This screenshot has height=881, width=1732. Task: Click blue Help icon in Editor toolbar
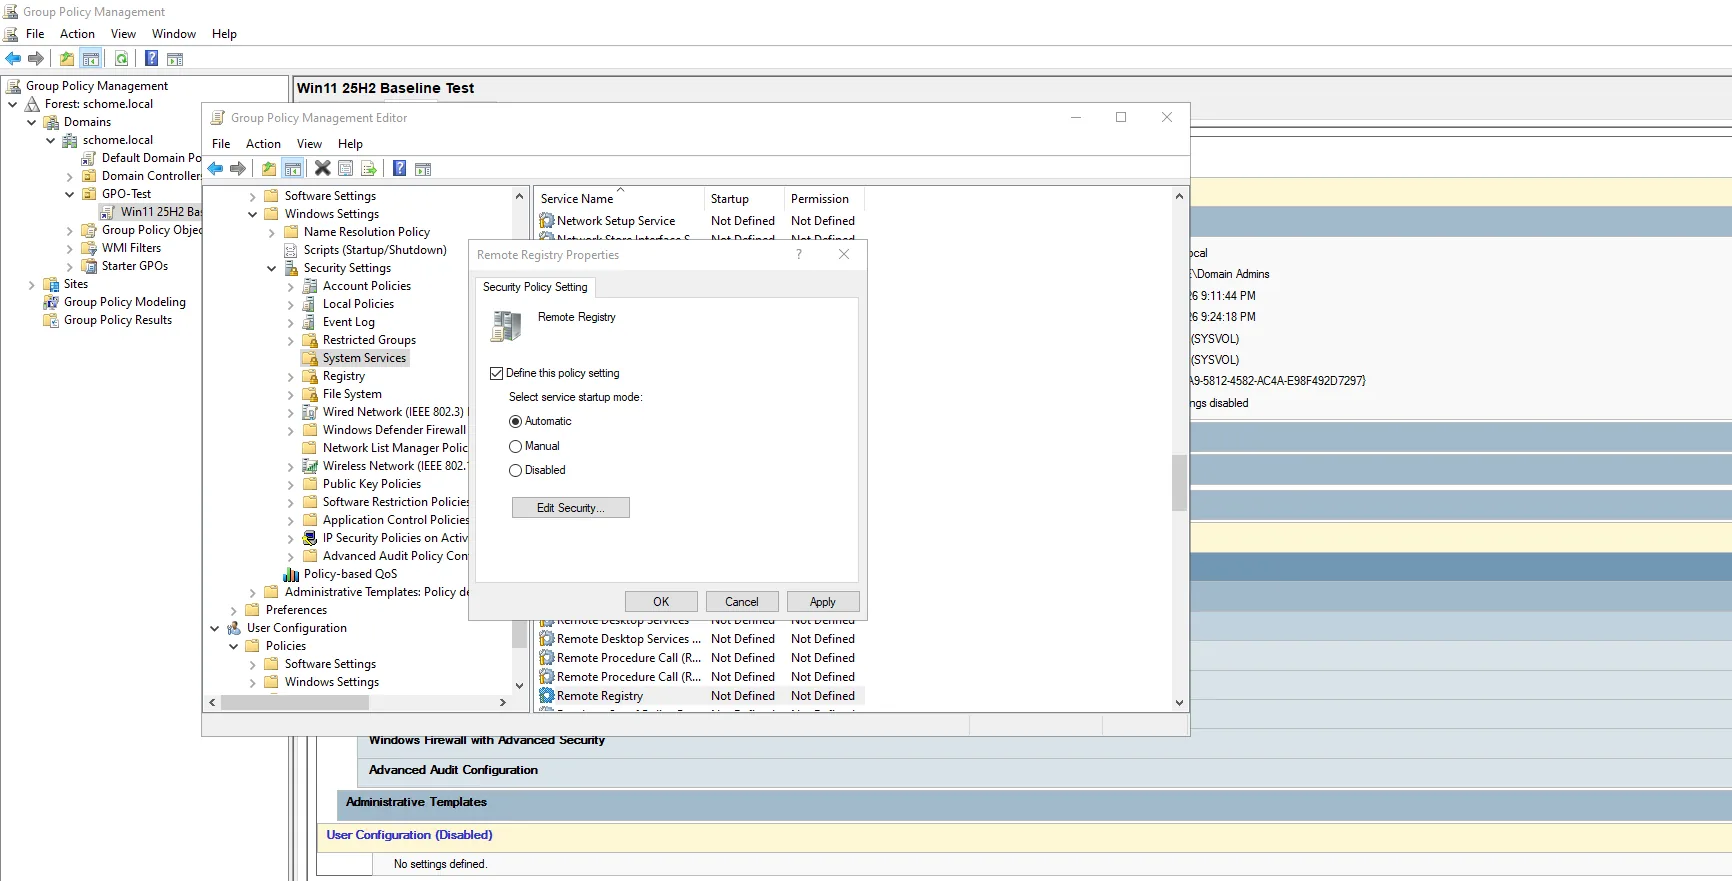click(399, 168)
